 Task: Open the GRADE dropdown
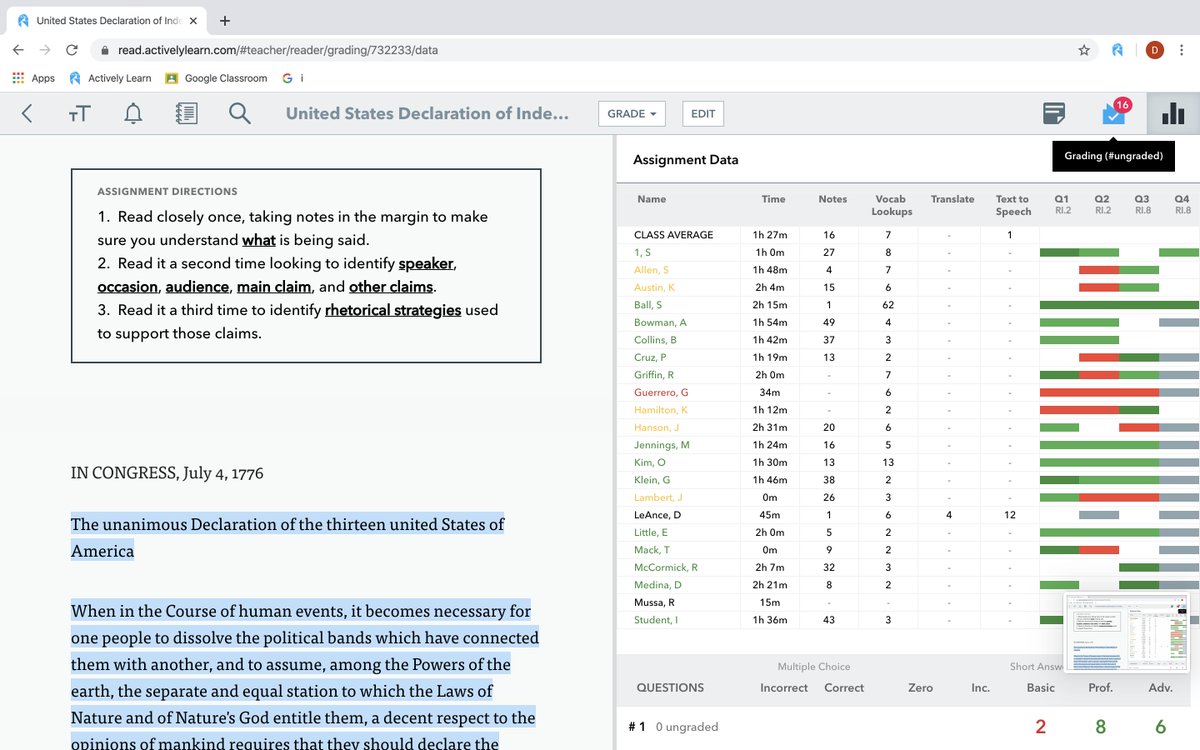[631, 113]
